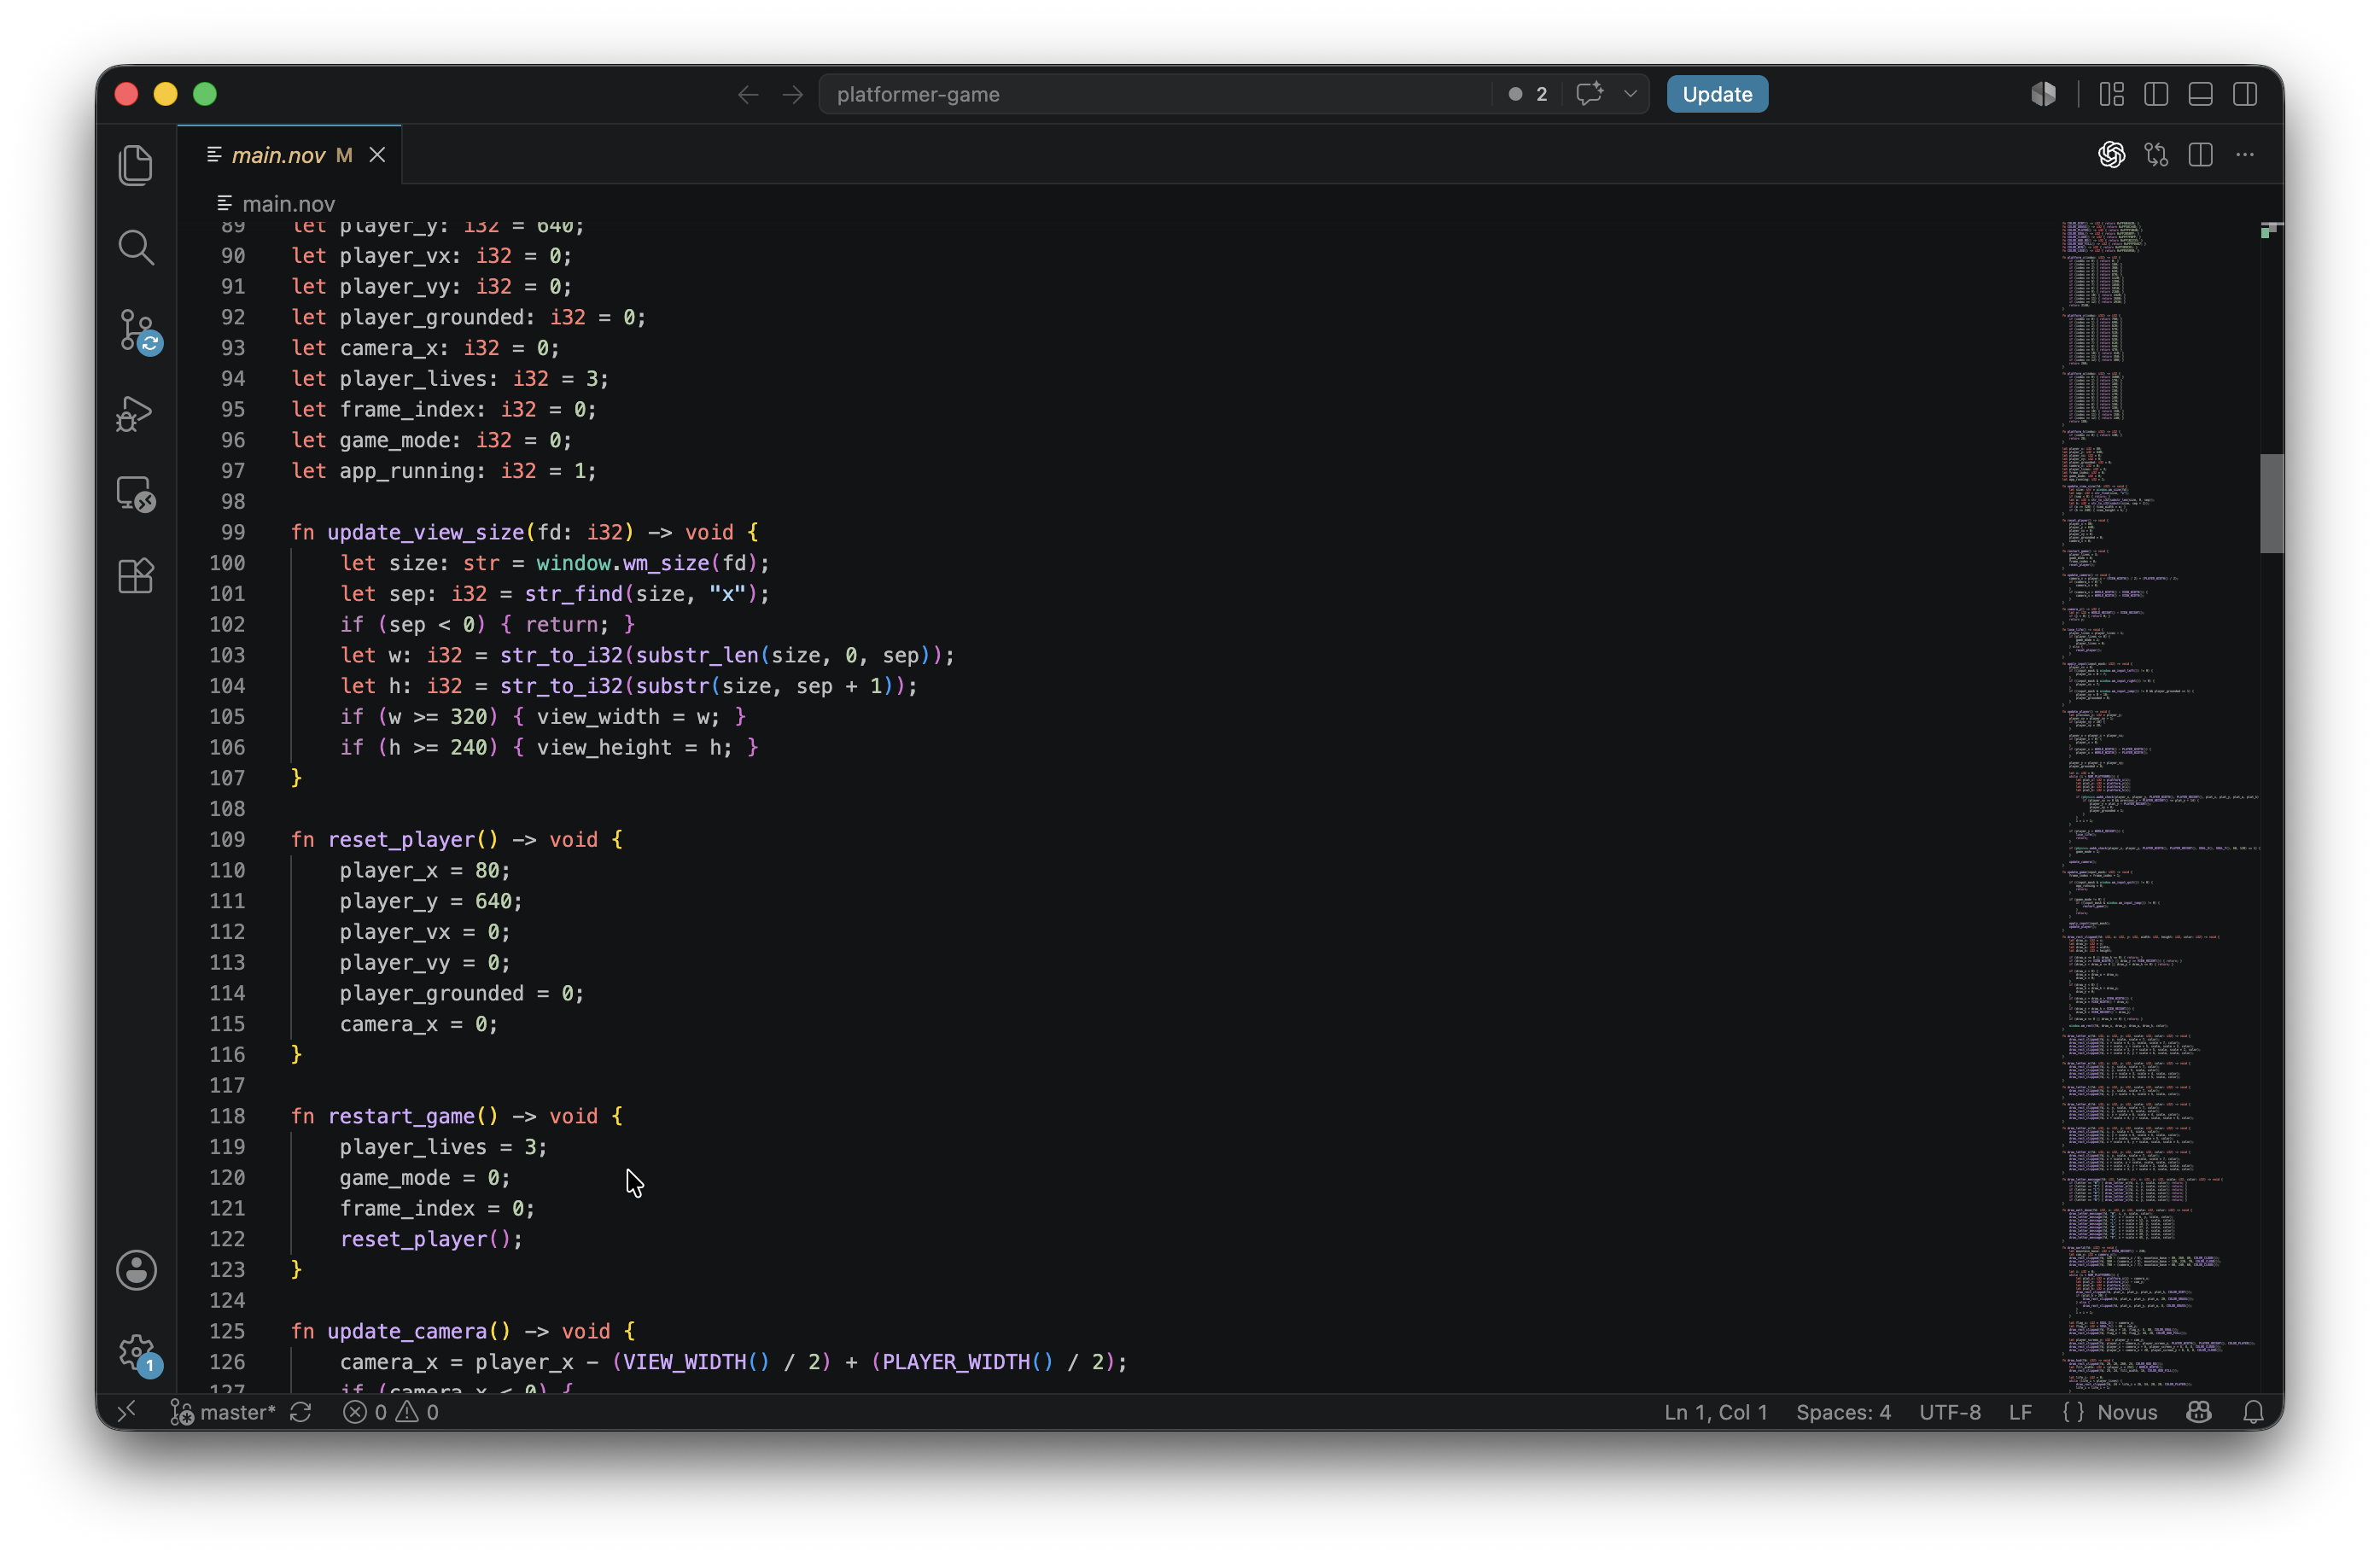Change end of line via LF
Image resolution: width=2380 pixels, height=1557 pixels.
tap(2020, 1412)
